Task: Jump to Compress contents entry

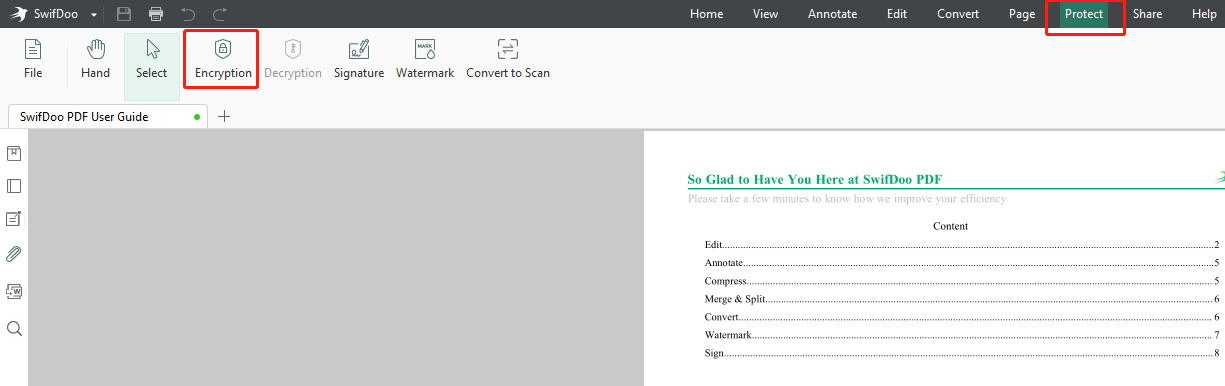Action: coord(962,281)
